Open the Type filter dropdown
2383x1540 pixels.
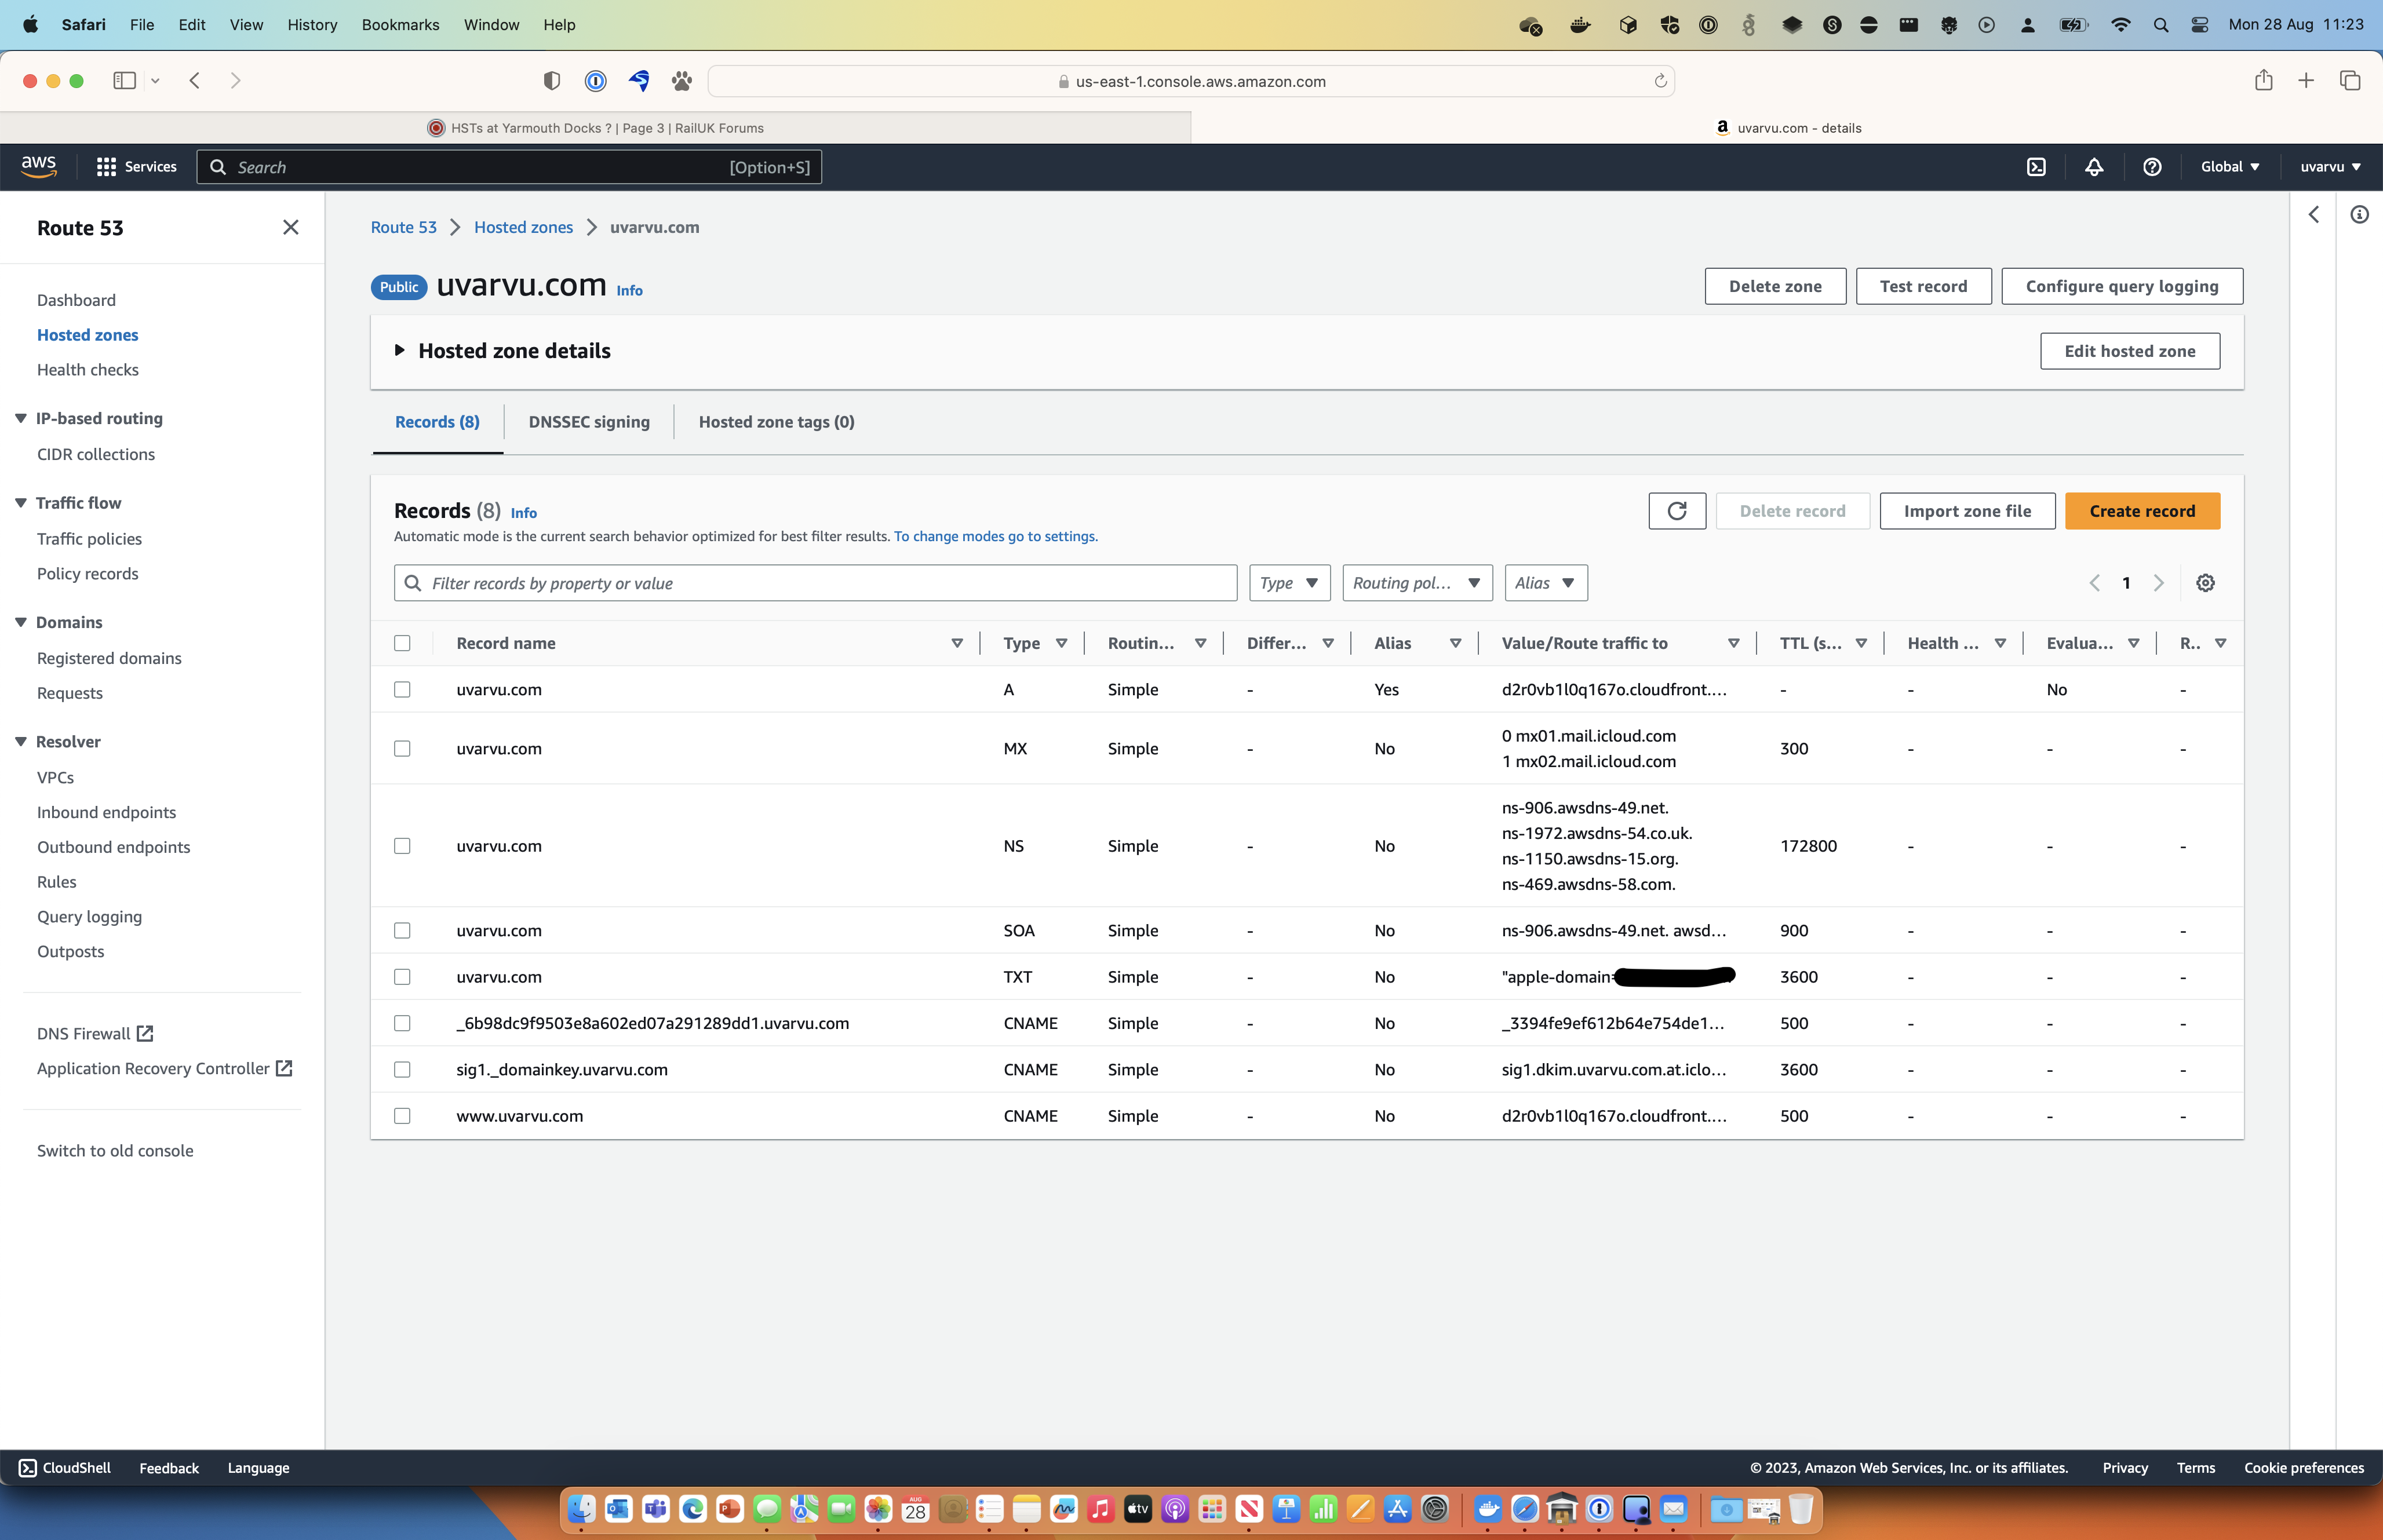pos(1289,583)
